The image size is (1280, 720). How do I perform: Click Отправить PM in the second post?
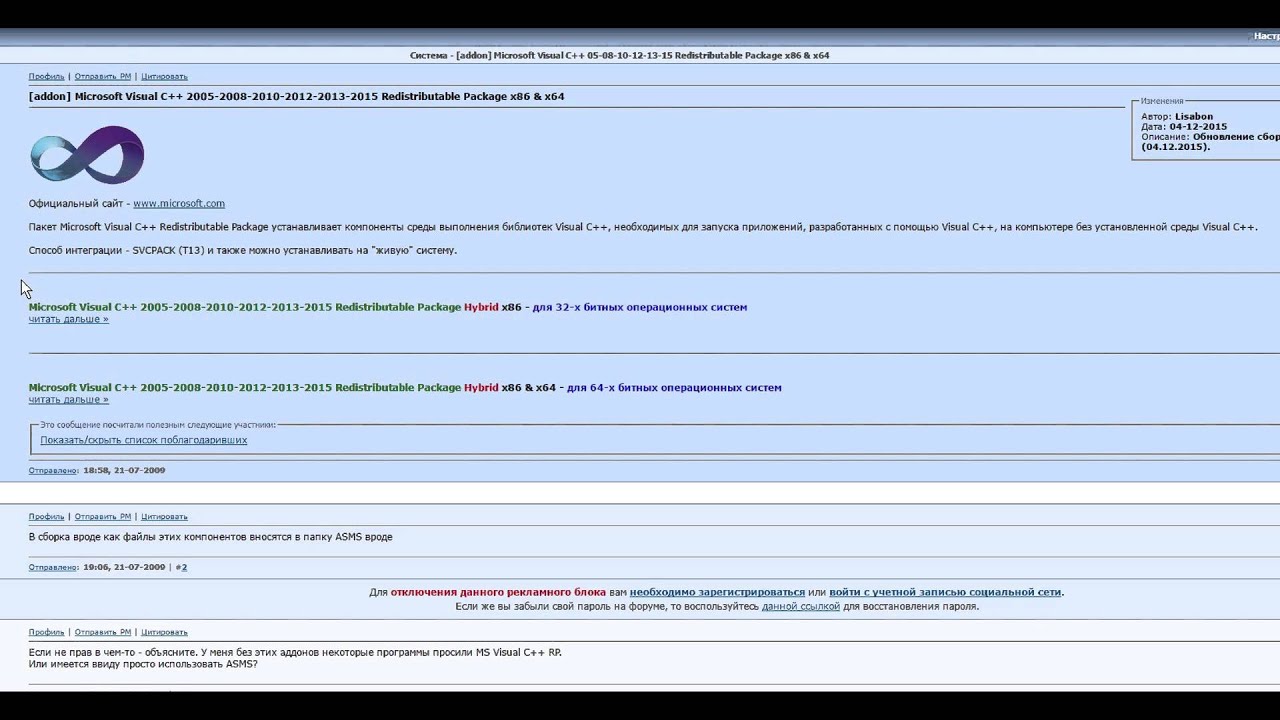103,517
